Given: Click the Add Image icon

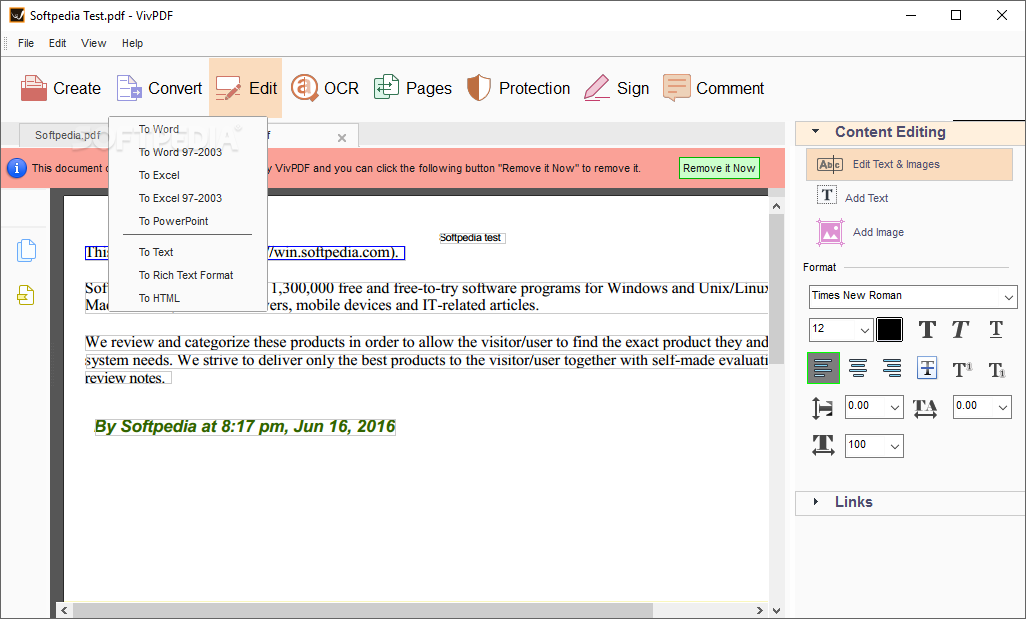Looking at the screenshot, I should (830, 232).
